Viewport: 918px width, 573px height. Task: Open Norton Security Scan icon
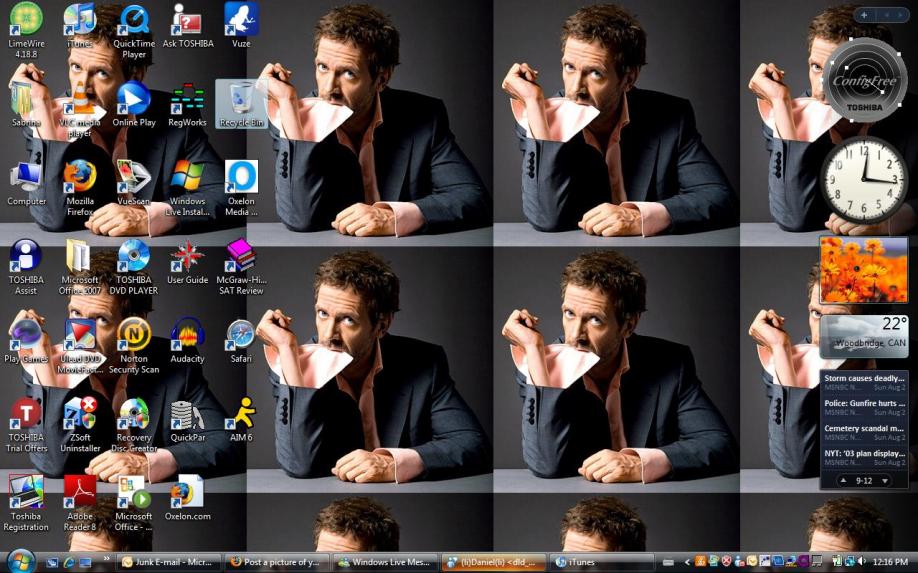coord(134,334)
